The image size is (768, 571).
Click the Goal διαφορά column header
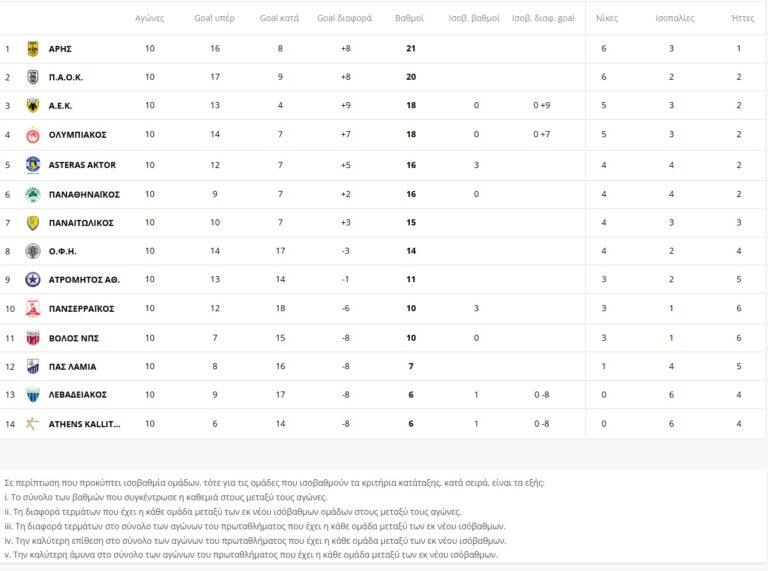click(345, 18)
